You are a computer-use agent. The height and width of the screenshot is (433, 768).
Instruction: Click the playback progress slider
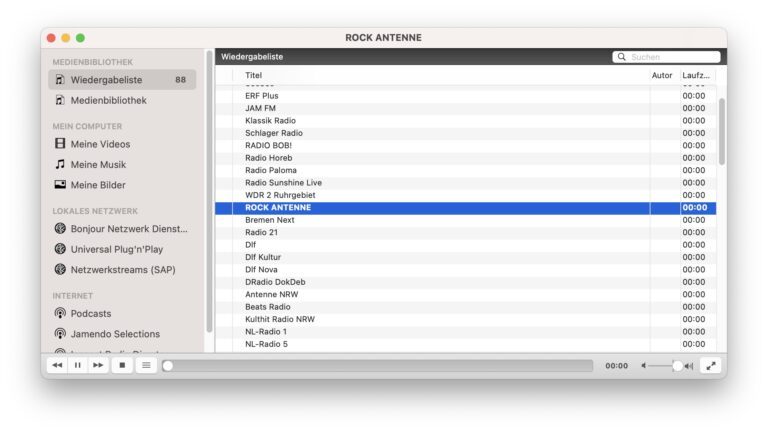[378, 365]
